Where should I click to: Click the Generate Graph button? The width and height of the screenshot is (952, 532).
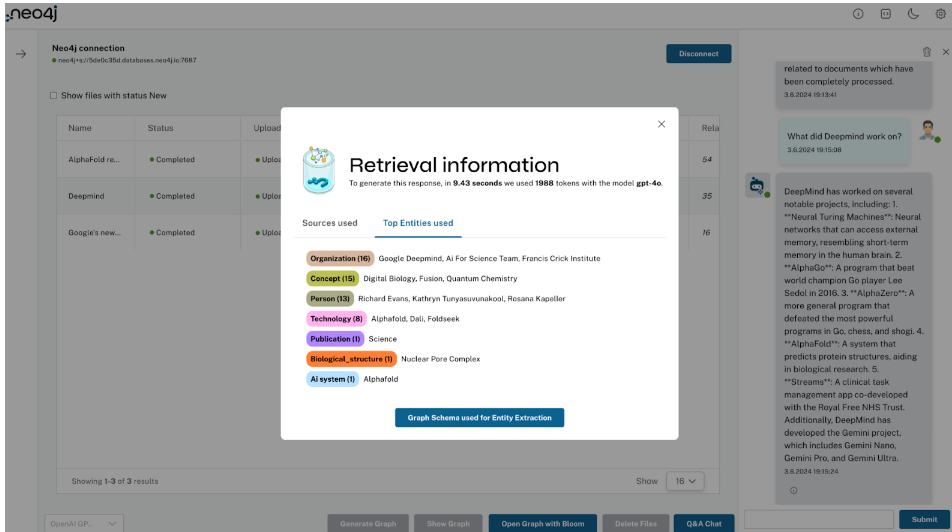point(368,523)
